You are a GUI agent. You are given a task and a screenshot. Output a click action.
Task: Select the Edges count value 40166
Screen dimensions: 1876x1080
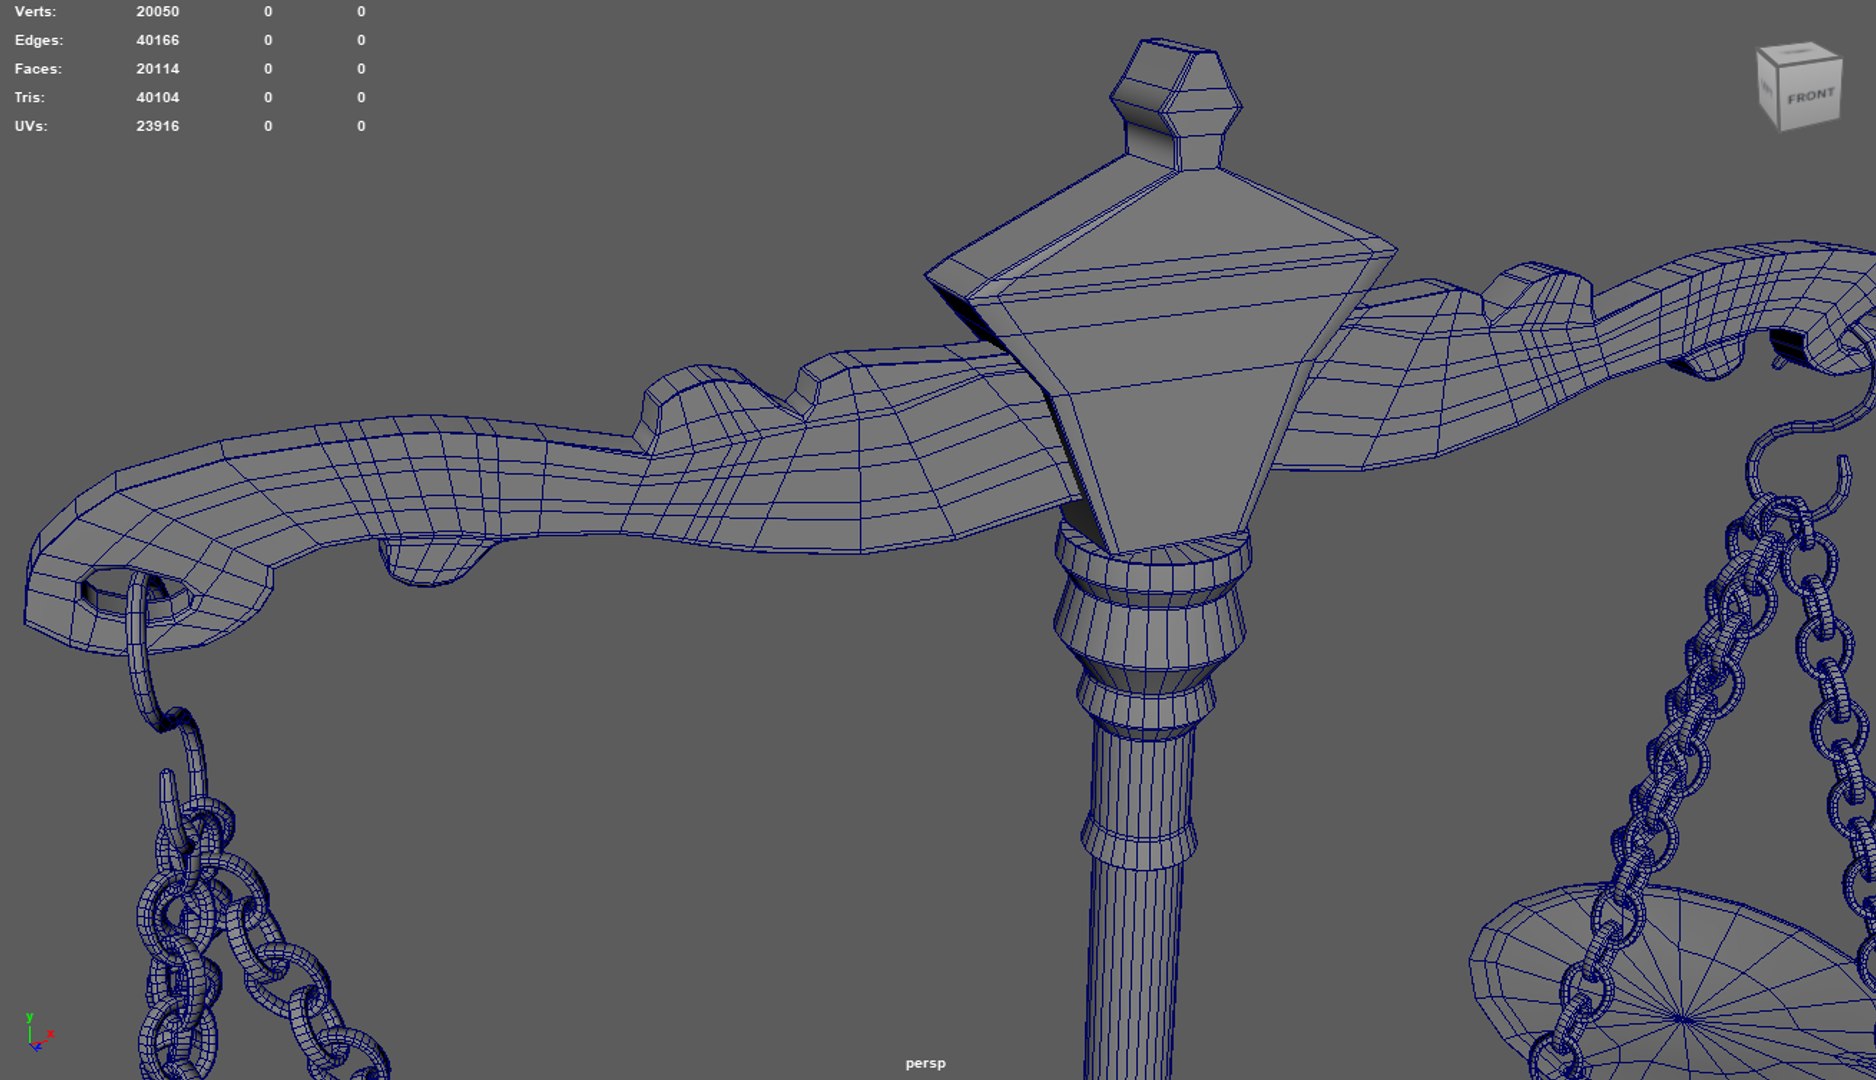tap(158, 40)
